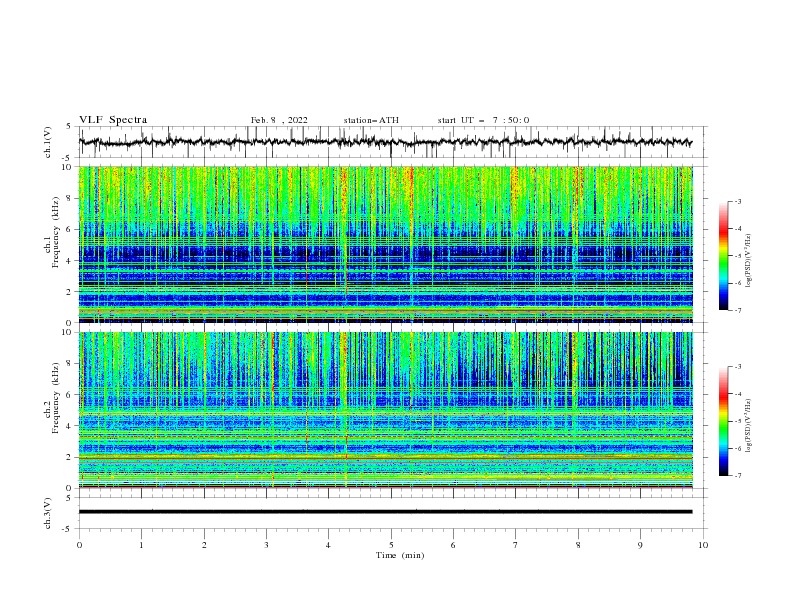Click the "-7" label on ch.2 colorbar
The width and height of the screenshot is (792, 612).
point(738,476)
